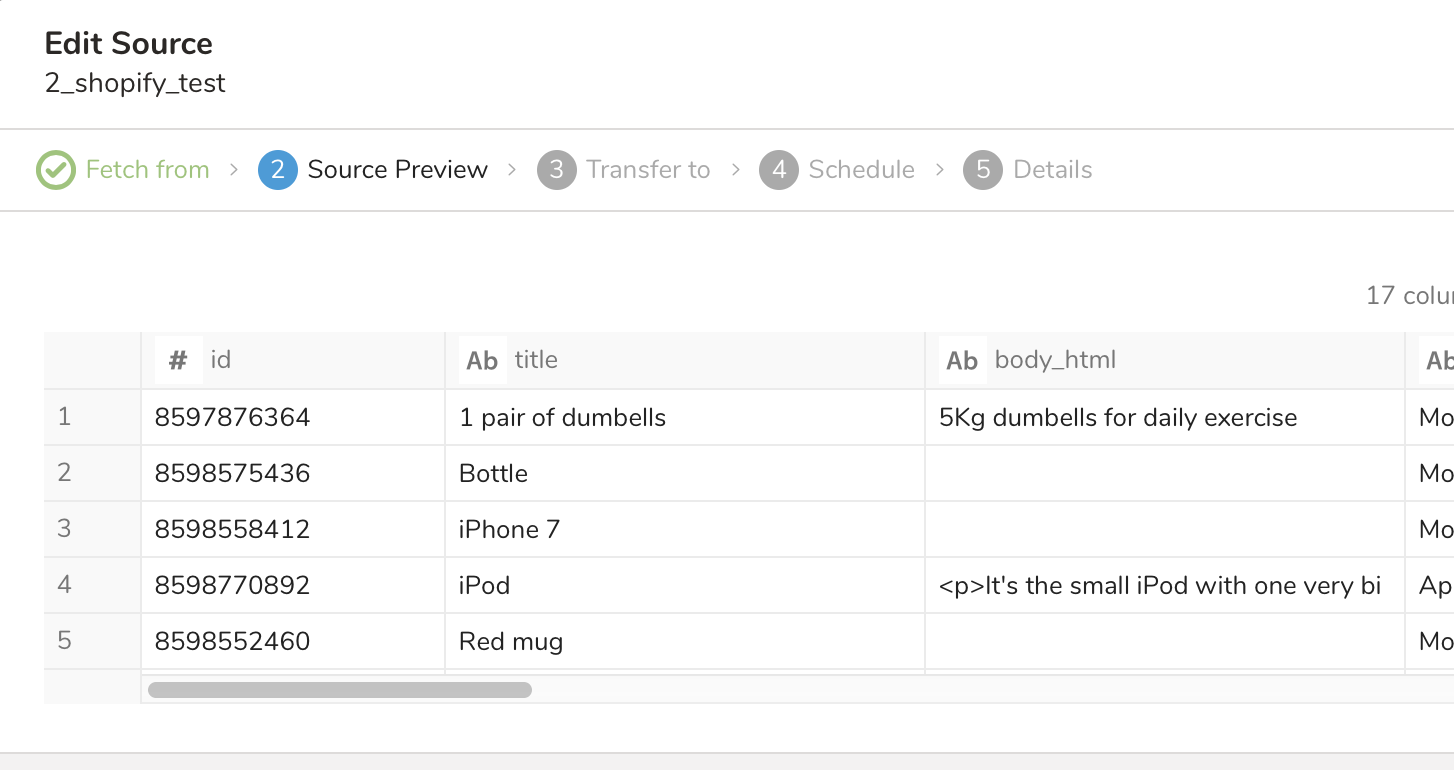Image resolution: width=1454 pixels, height=770 pixels.
Task: Click the 5Kg dumbells description cell
Action: click(x=1118, y=417)
